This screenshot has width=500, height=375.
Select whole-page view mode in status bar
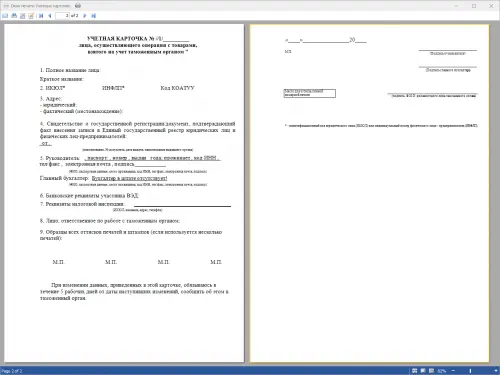[x=415, y=371]
